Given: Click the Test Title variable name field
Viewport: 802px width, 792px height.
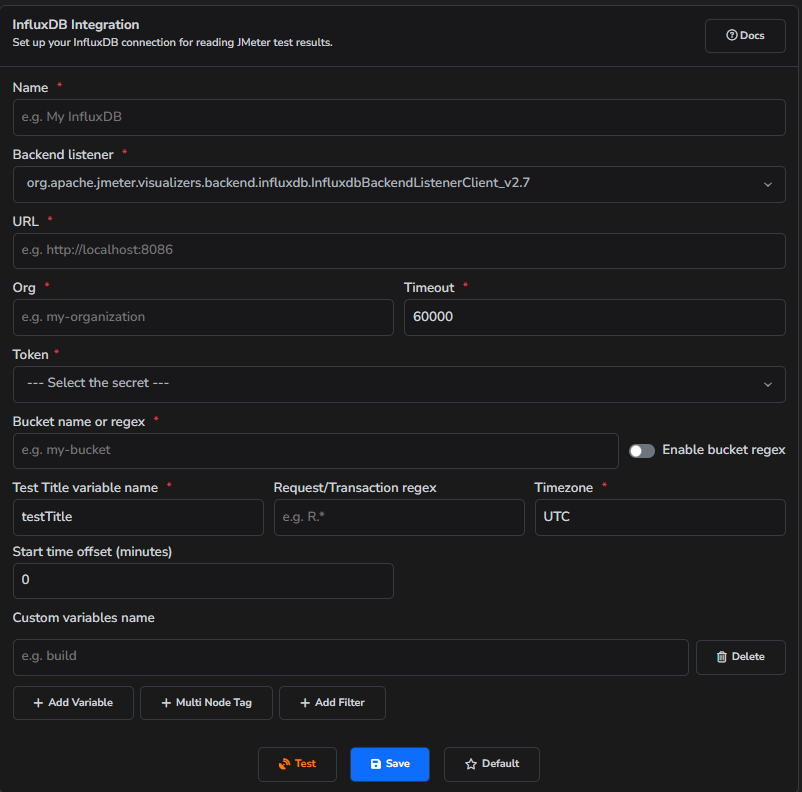Looking at the screenshot, I should click(x=138, y=517).
